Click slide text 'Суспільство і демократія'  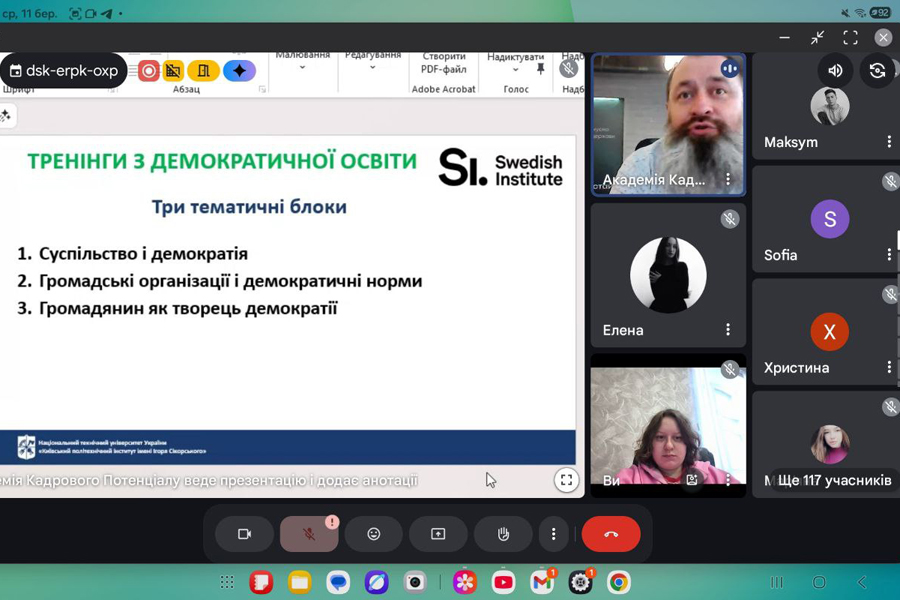[x=143, y=253]
